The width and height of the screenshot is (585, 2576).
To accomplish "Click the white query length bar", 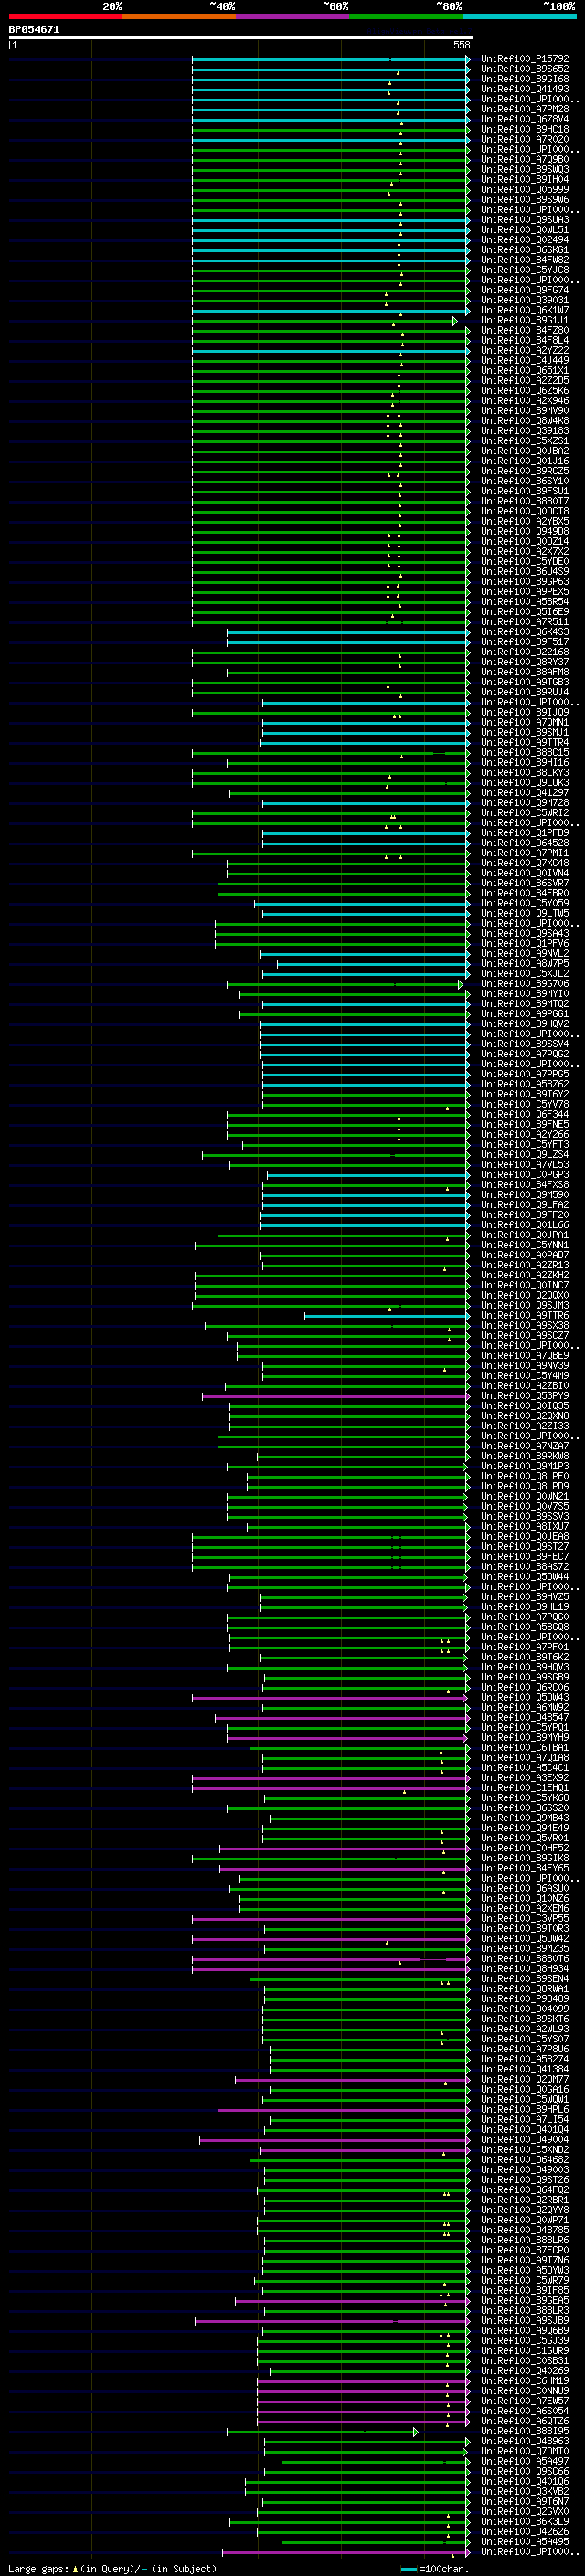I will pyautogui.click(x=241, y=37).
